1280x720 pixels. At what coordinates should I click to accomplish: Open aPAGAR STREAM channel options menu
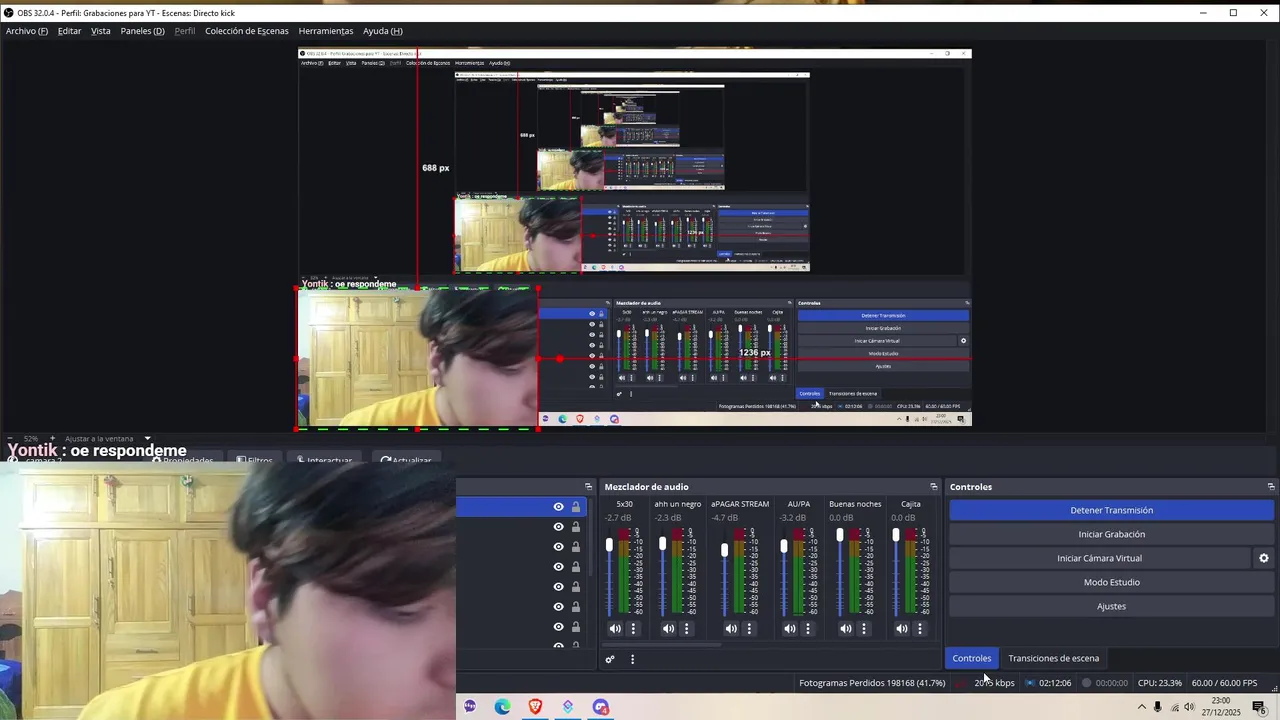(x=749, y=629)
